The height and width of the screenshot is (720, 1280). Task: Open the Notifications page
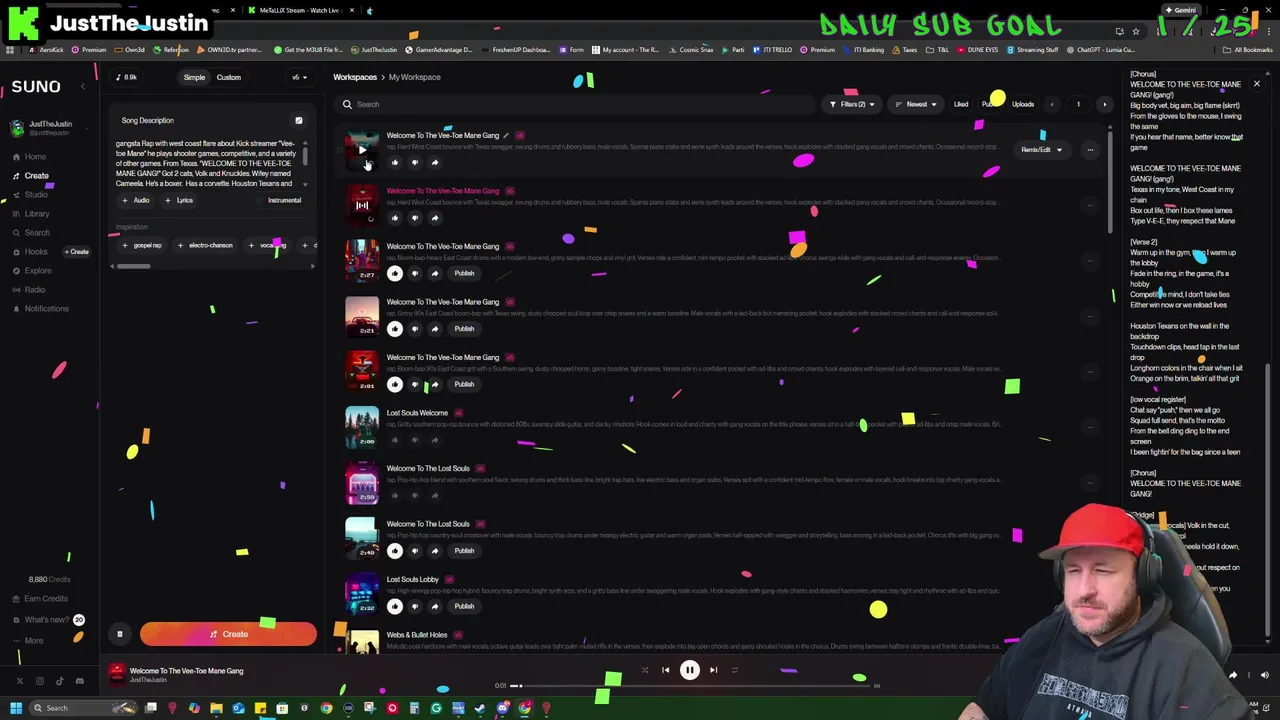click(x=46, y=309)
